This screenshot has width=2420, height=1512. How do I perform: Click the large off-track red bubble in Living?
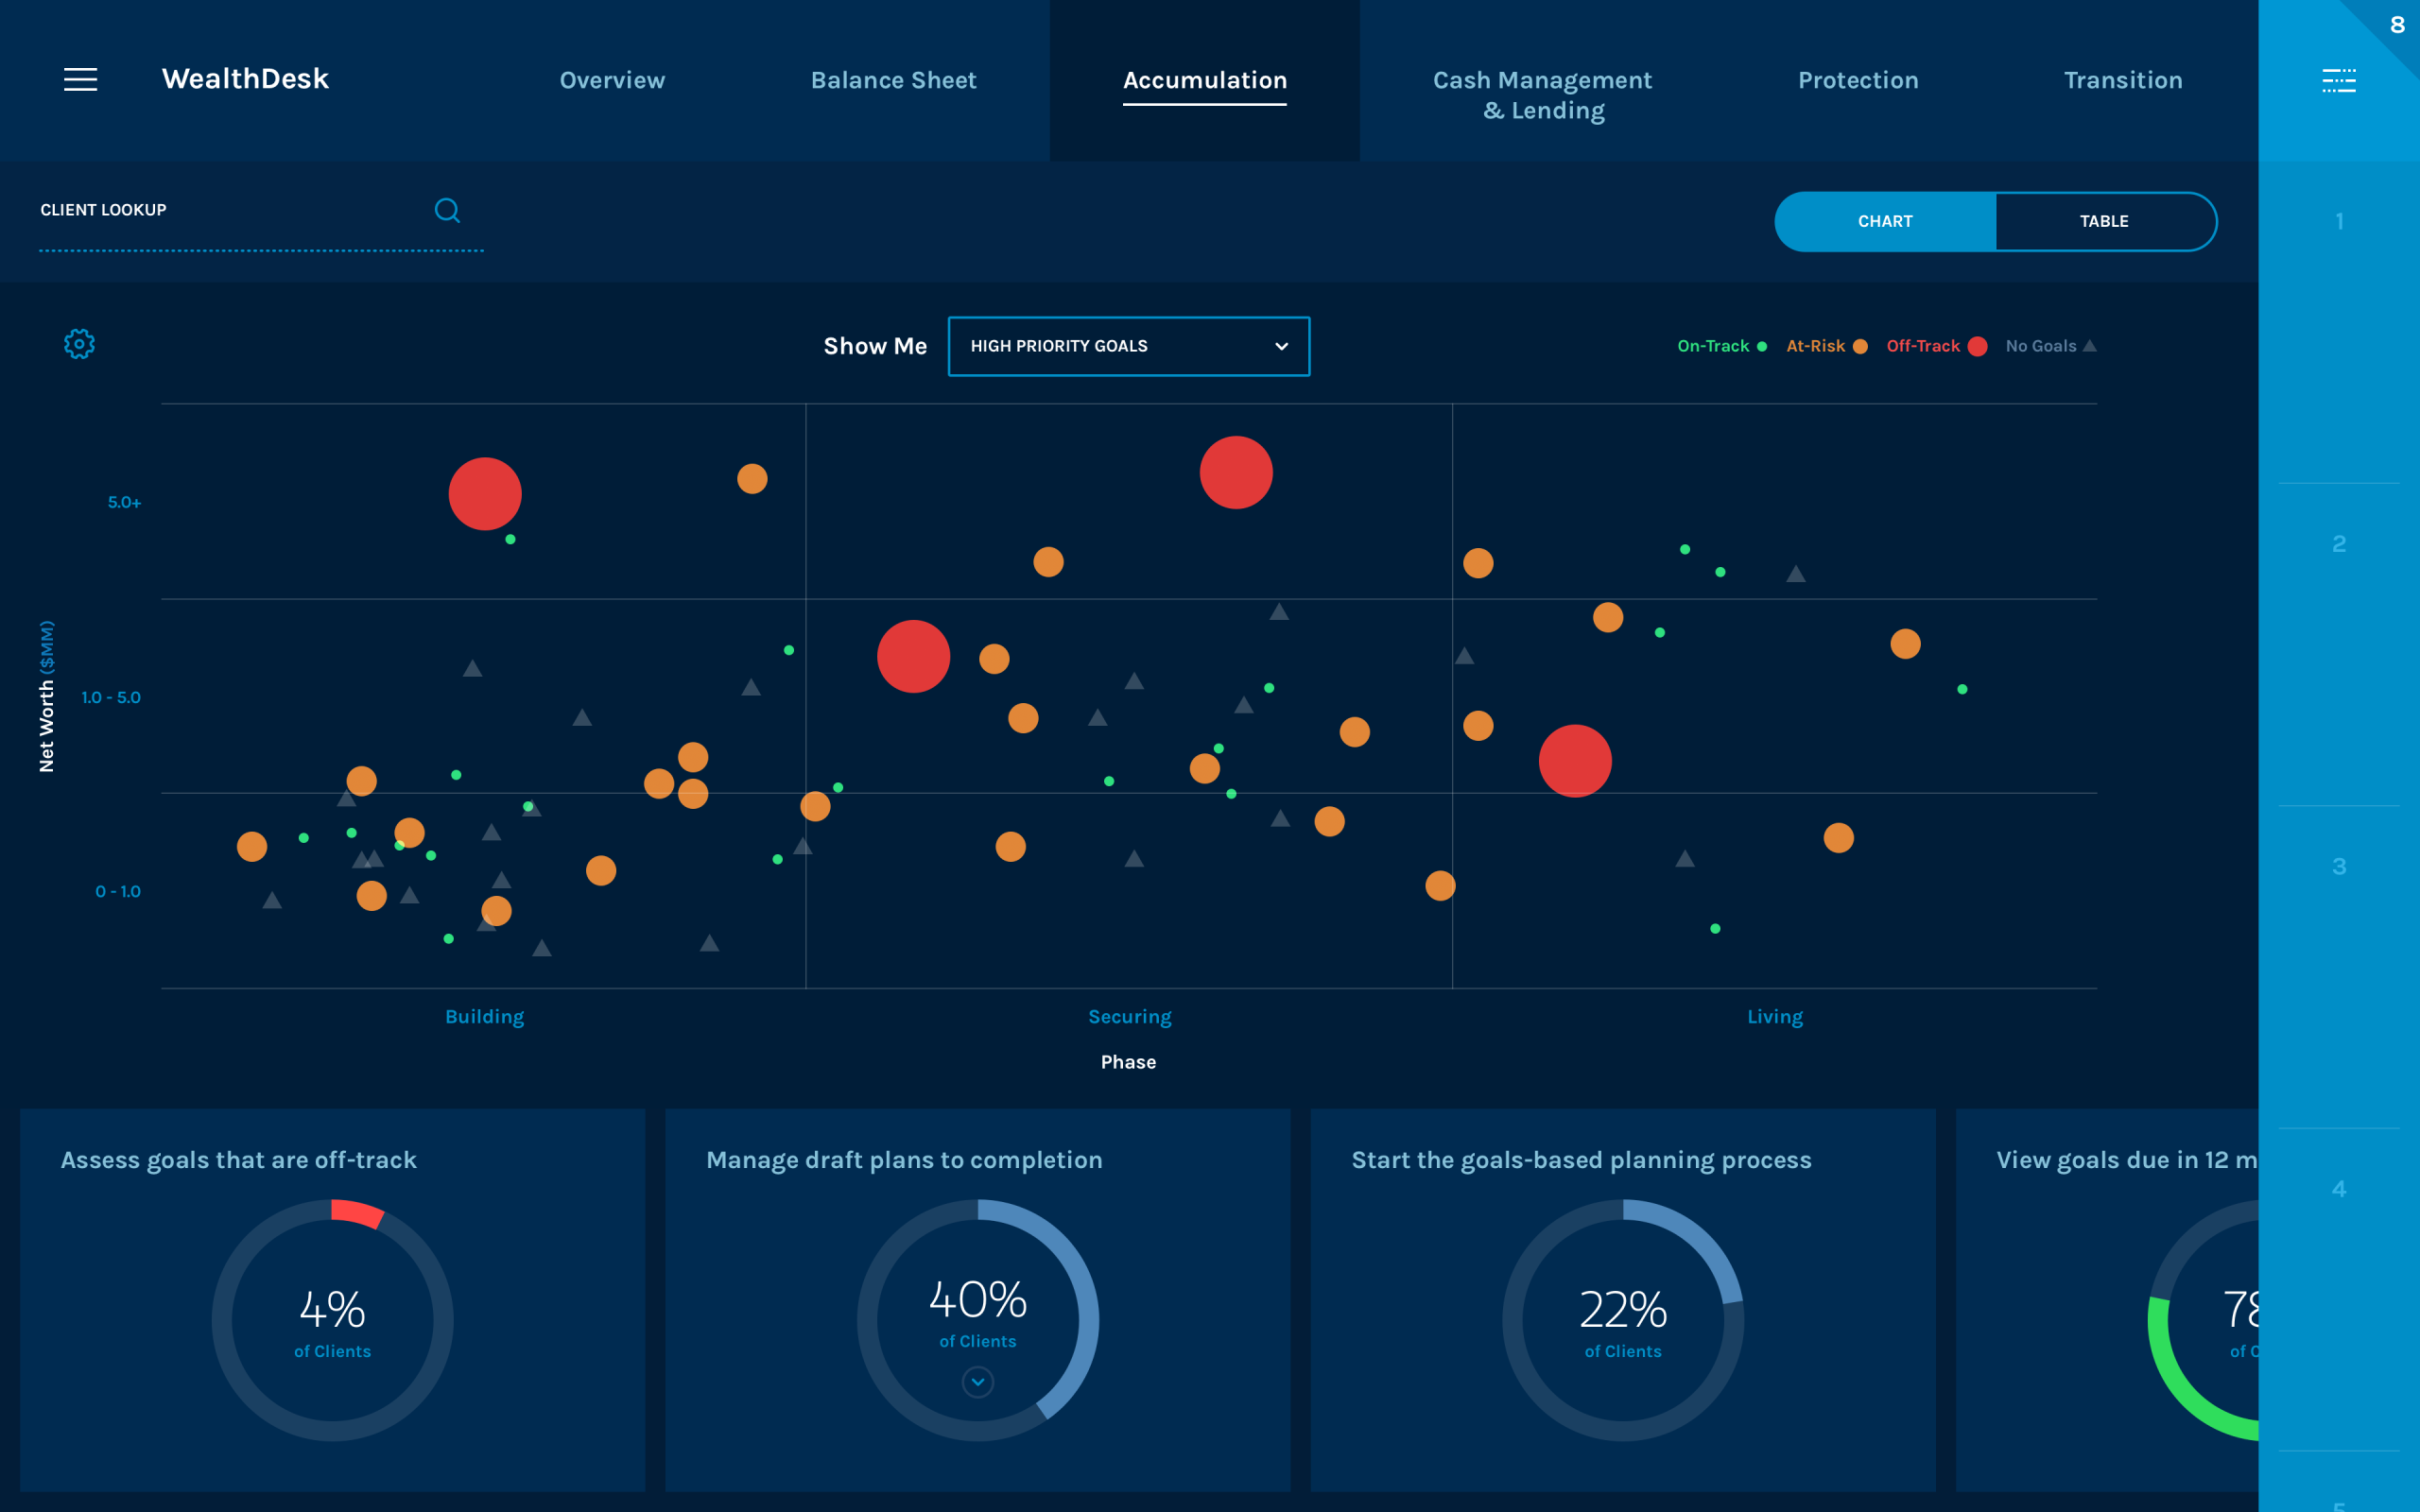point(1575,761)
